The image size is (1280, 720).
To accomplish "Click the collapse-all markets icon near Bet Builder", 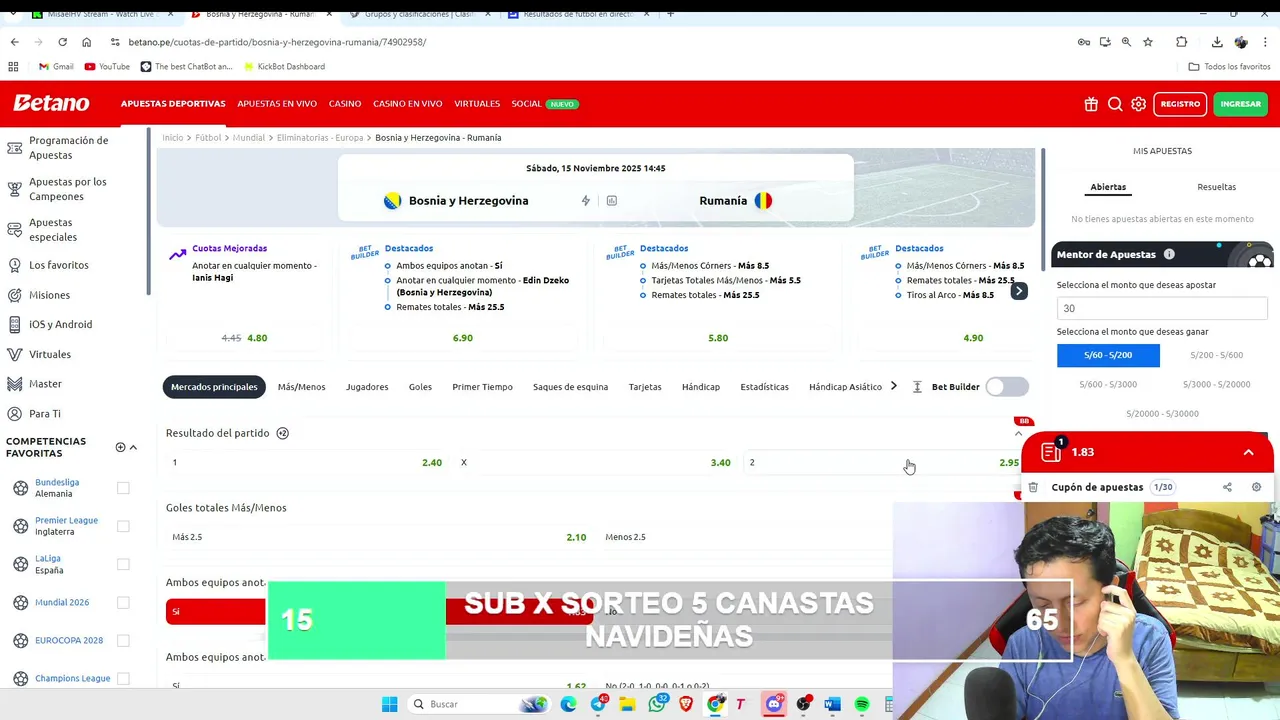I will click(917, 387).
